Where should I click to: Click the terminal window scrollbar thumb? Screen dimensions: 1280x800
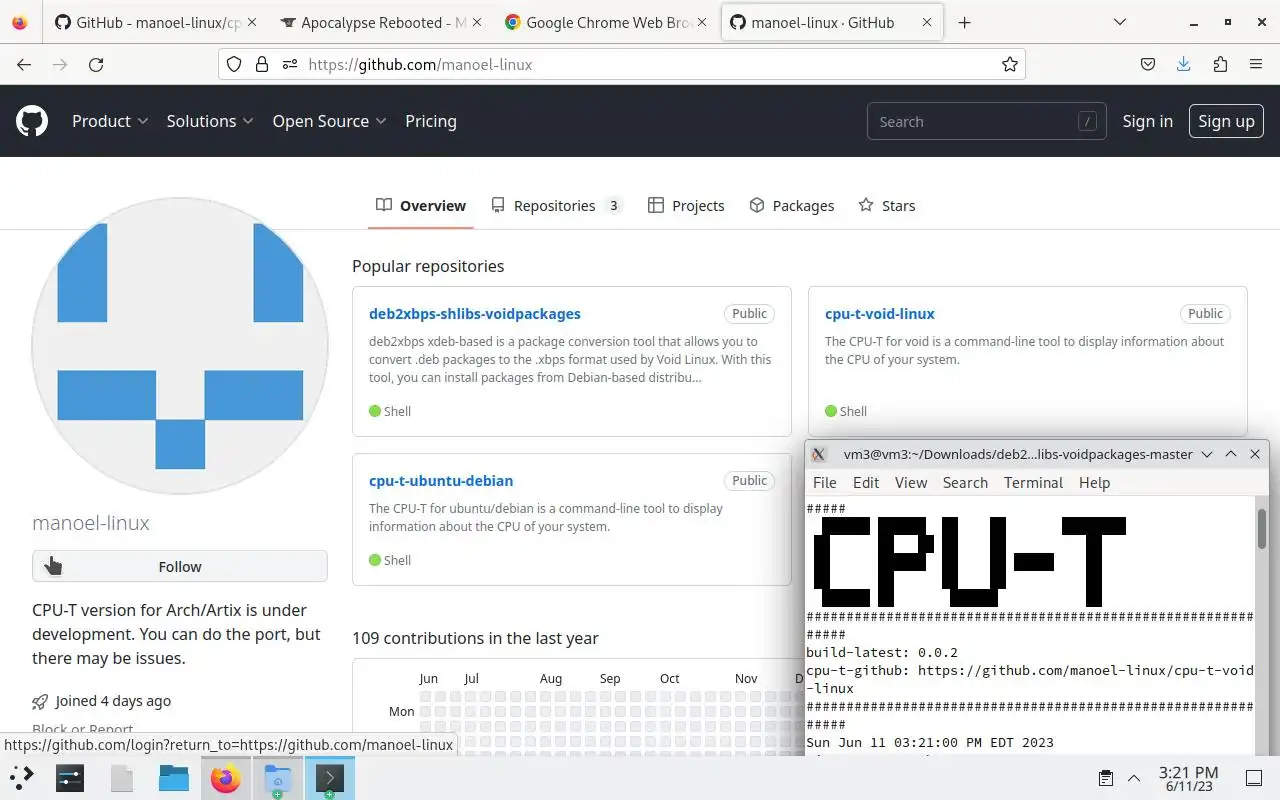click(1262, 528)
